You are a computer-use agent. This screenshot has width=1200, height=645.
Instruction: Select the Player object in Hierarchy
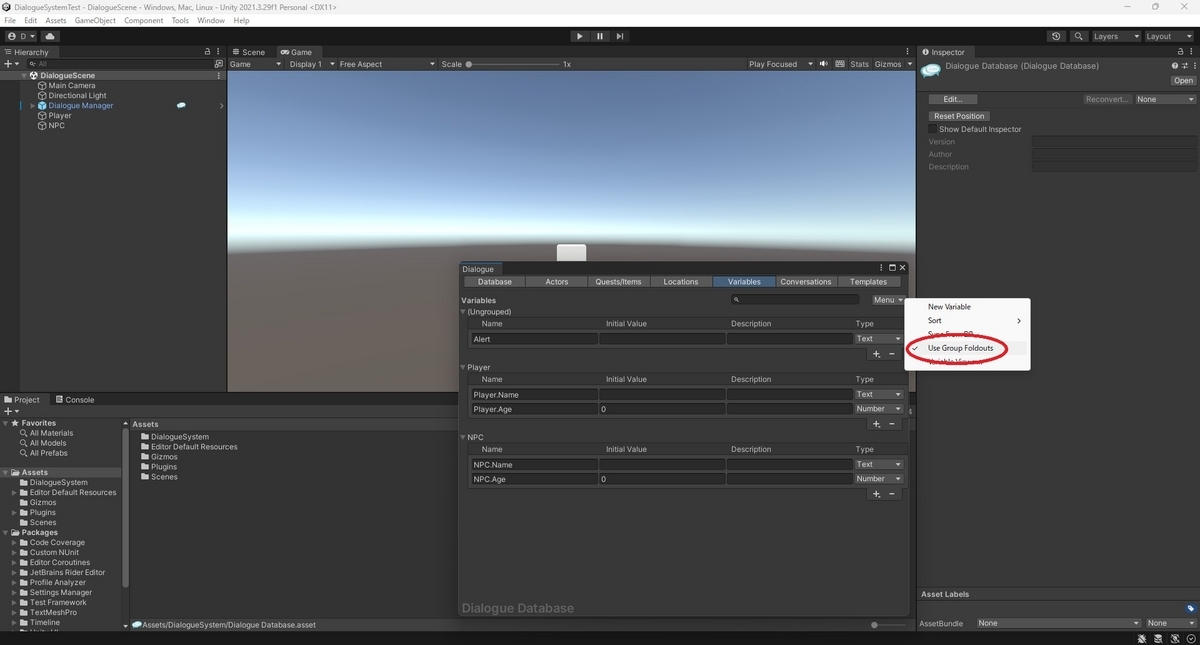(60, 115)
